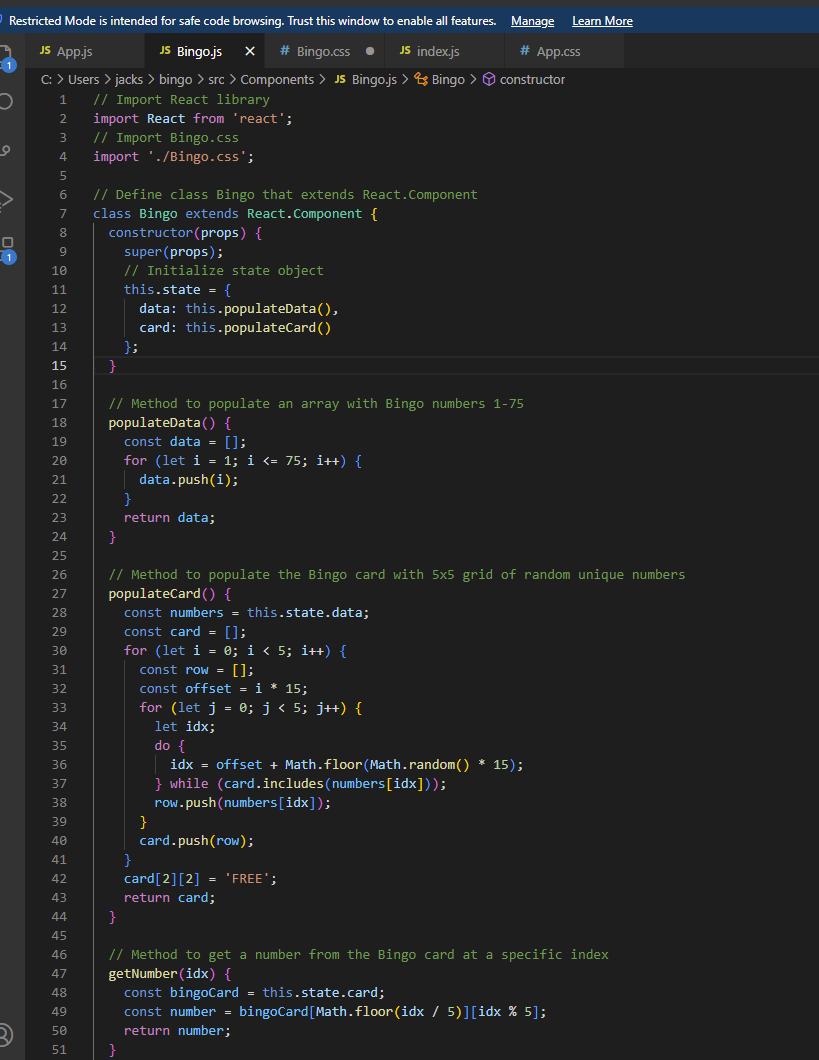Click the JS icon in the breadcrumb path
Image resolution: width=819 pixels, height=1060 pixels.
pyautogui.click(x=341, y=79)
